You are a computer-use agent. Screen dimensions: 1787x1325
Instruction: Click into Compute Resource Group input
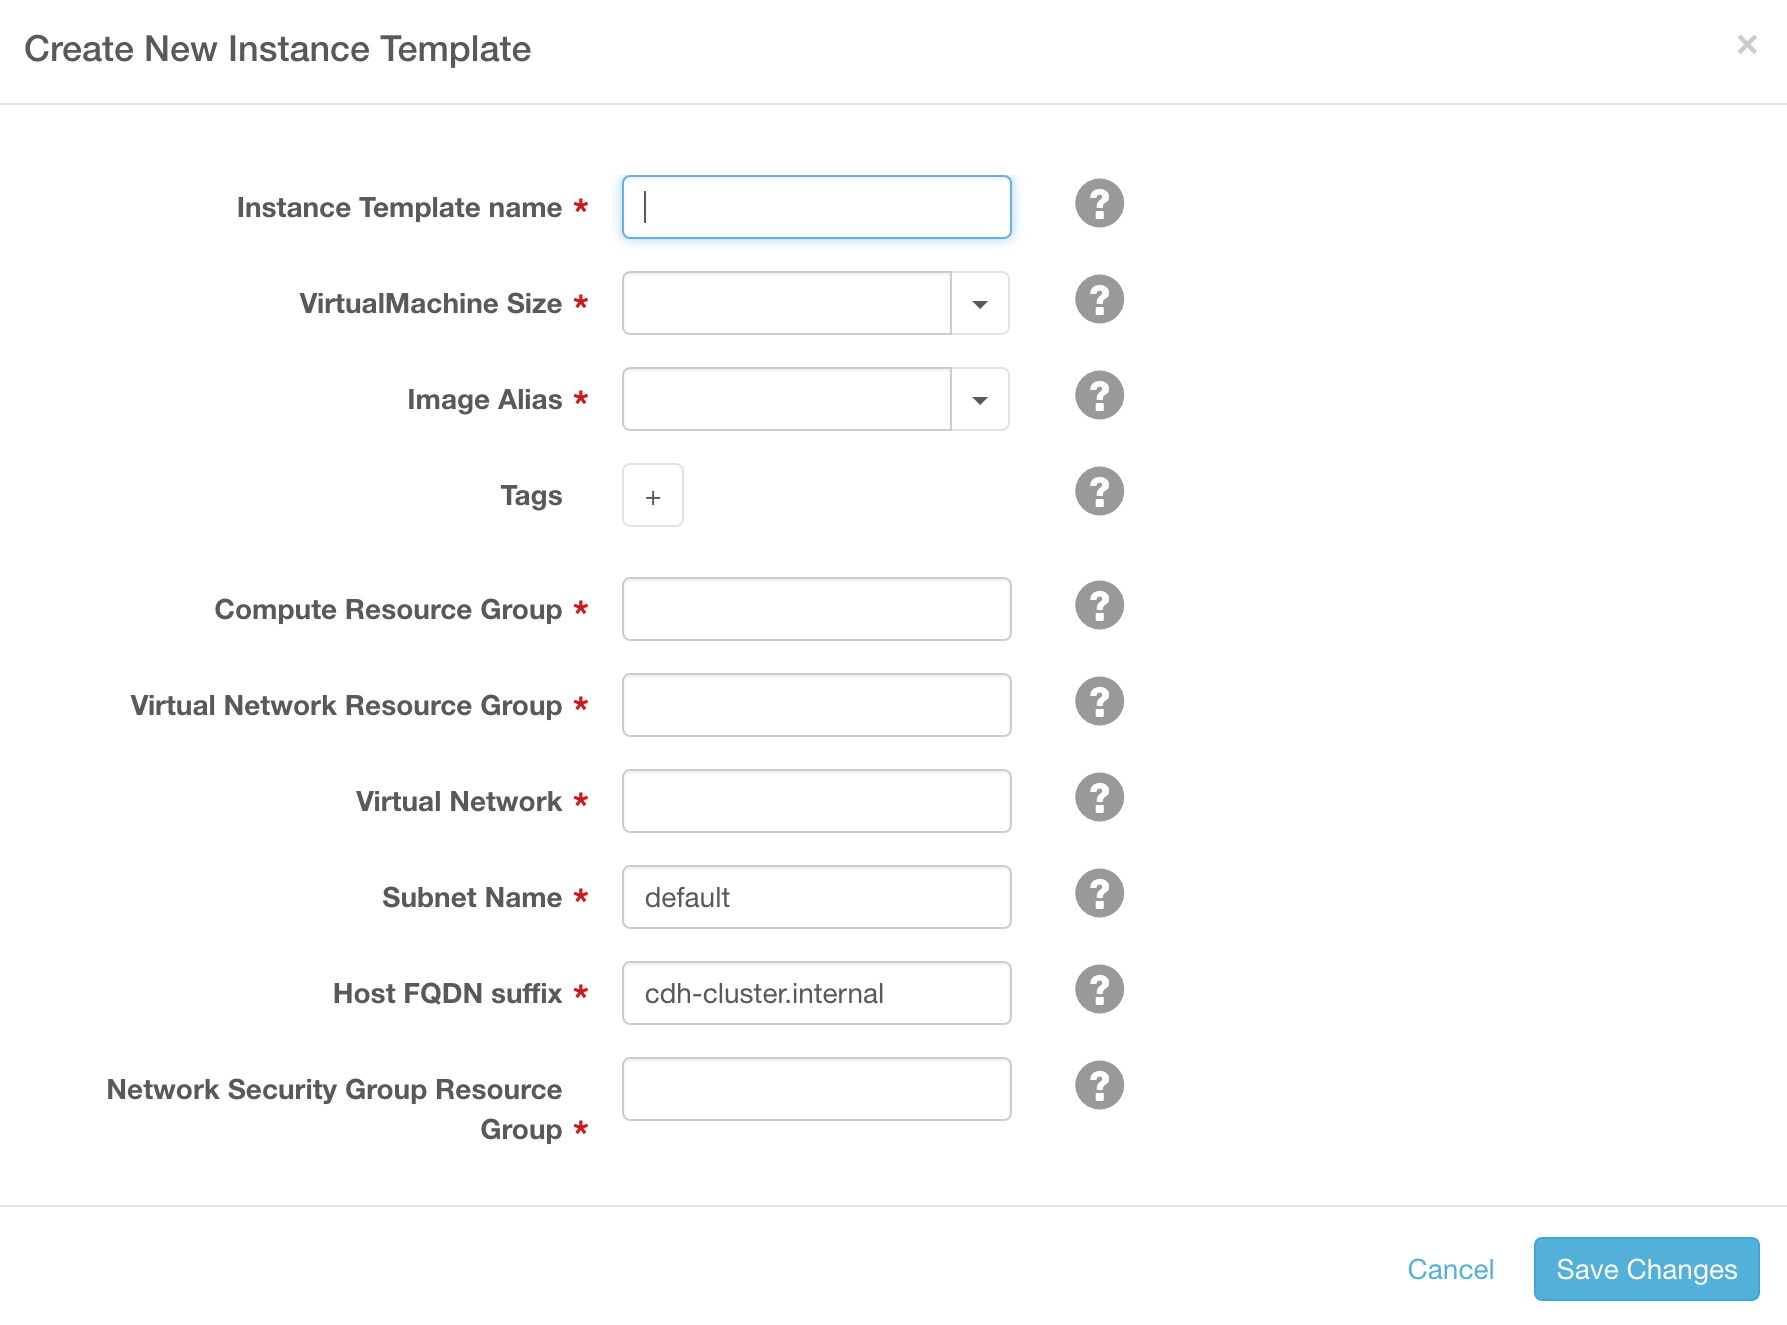[x=816, y=610]
